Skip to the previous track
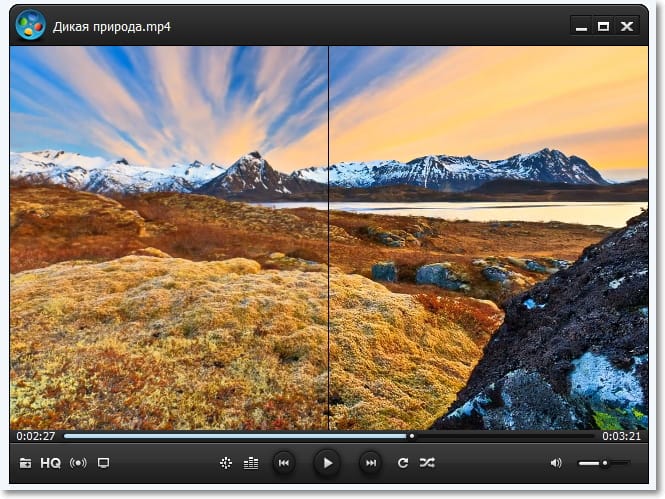This screenshot has width=665, height=499. coord(284,462)
